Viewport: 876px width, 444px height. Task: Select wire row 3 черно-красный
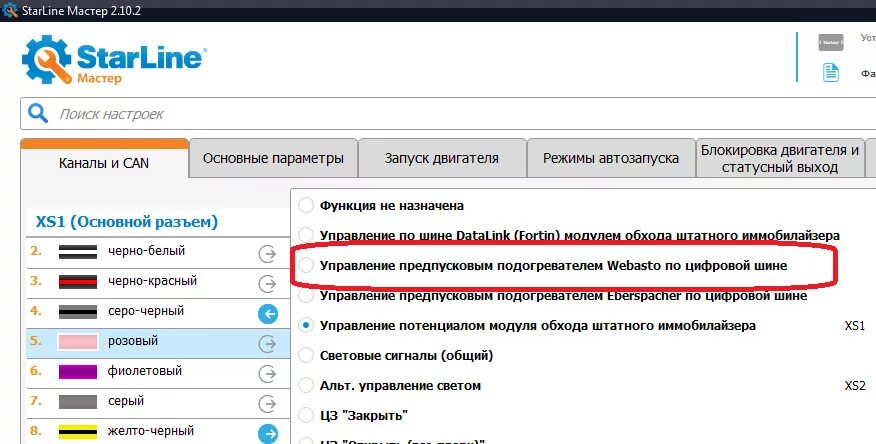pyautogui.click(x=158, y=283)
